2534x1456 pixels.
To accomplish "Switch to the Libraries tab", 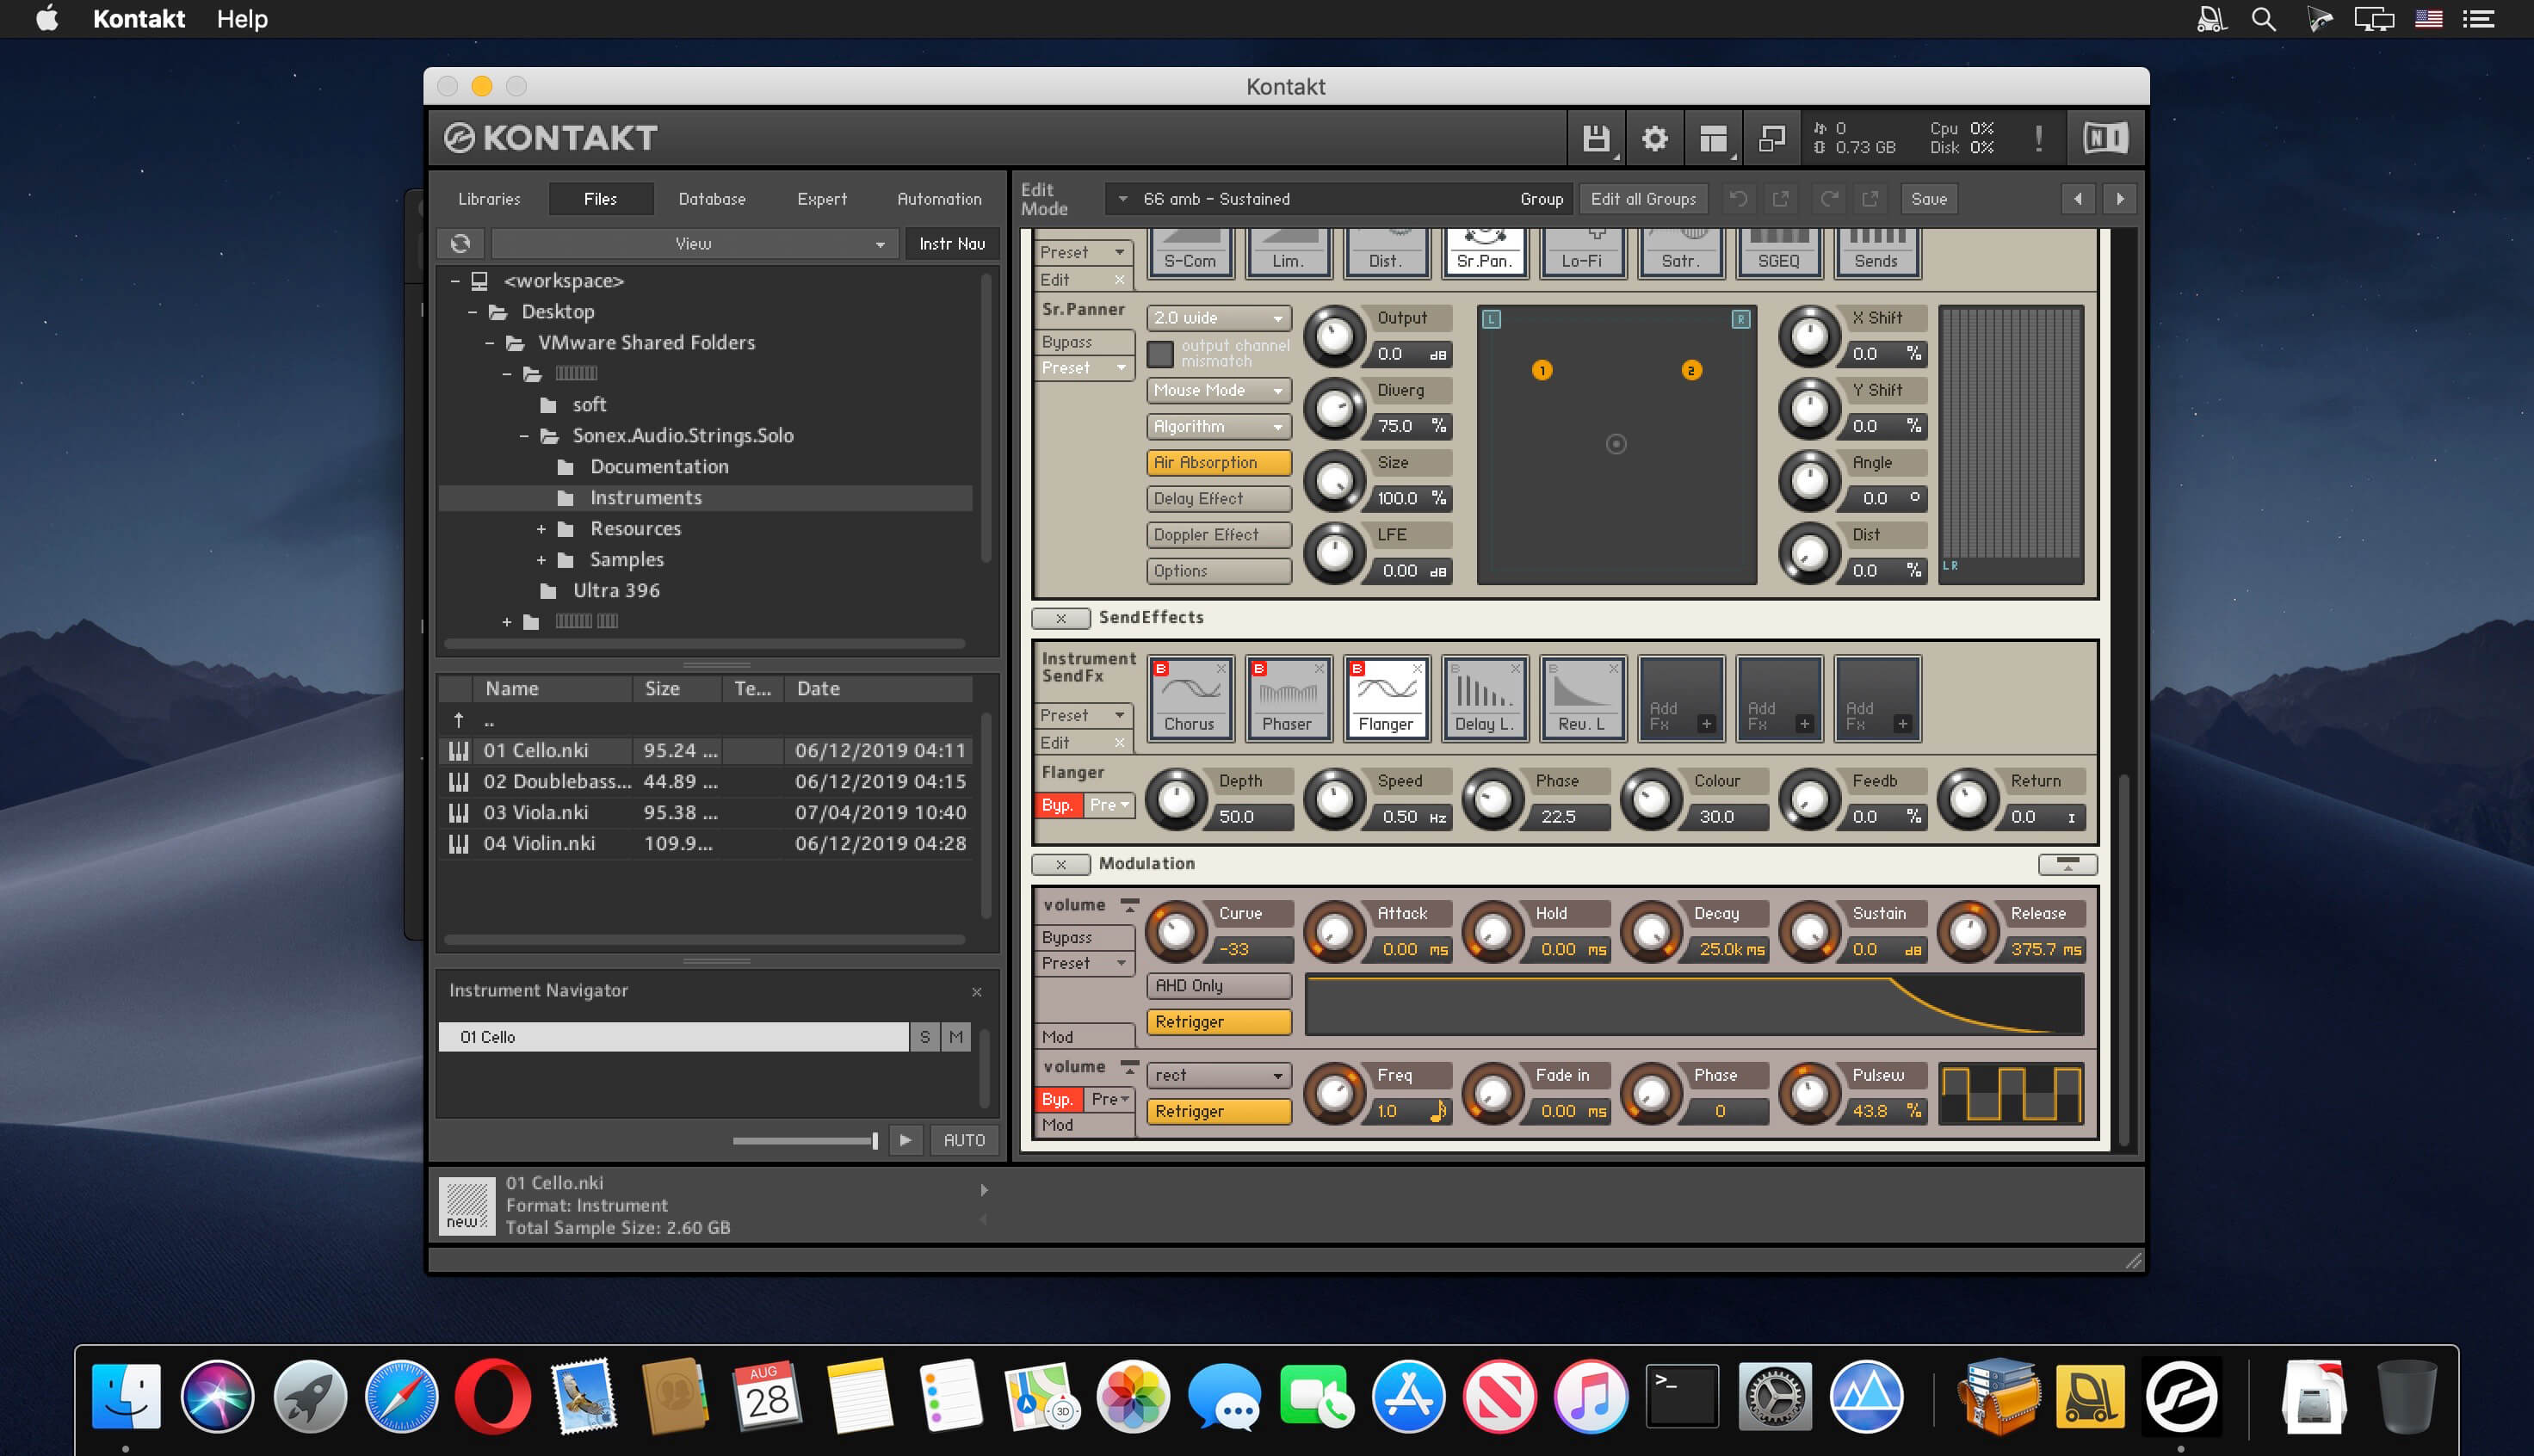I will tap(489, 199).
